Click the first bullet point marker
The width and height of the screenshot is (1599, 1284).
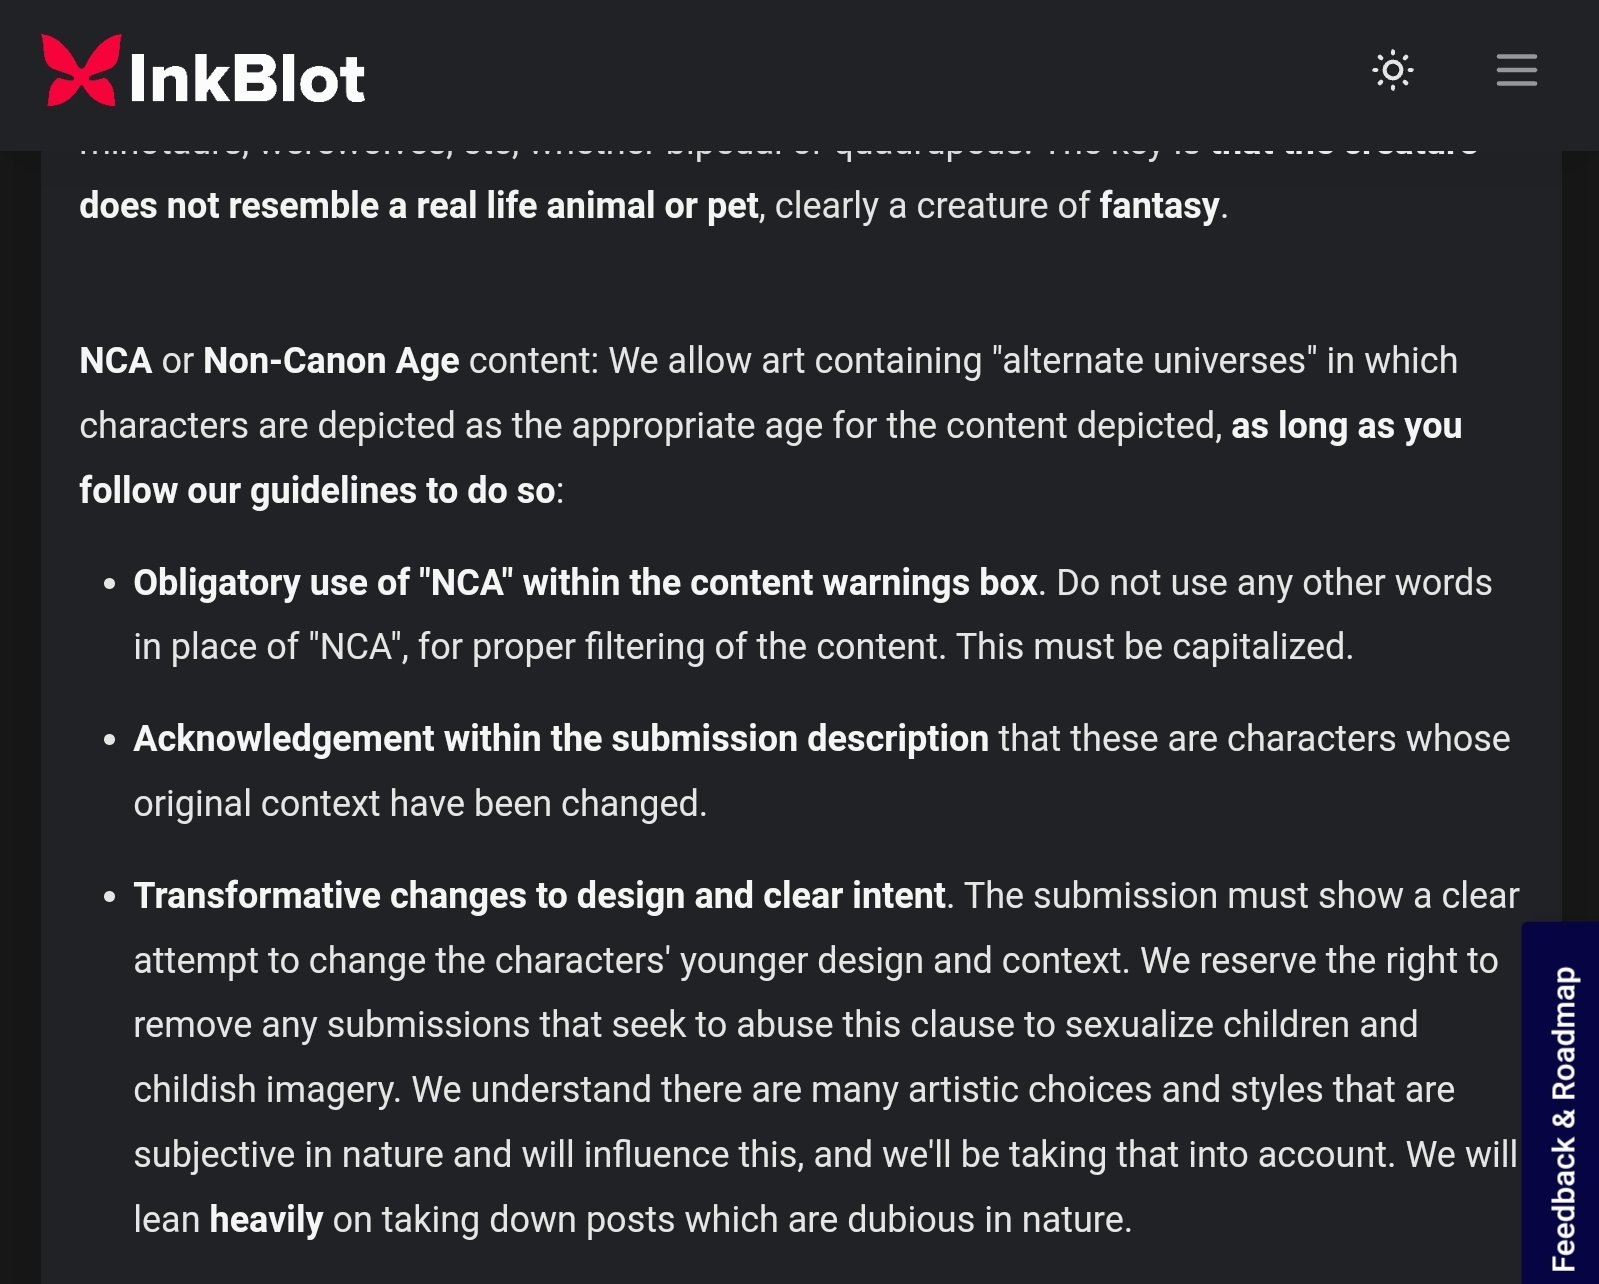(x=110, y=584)
